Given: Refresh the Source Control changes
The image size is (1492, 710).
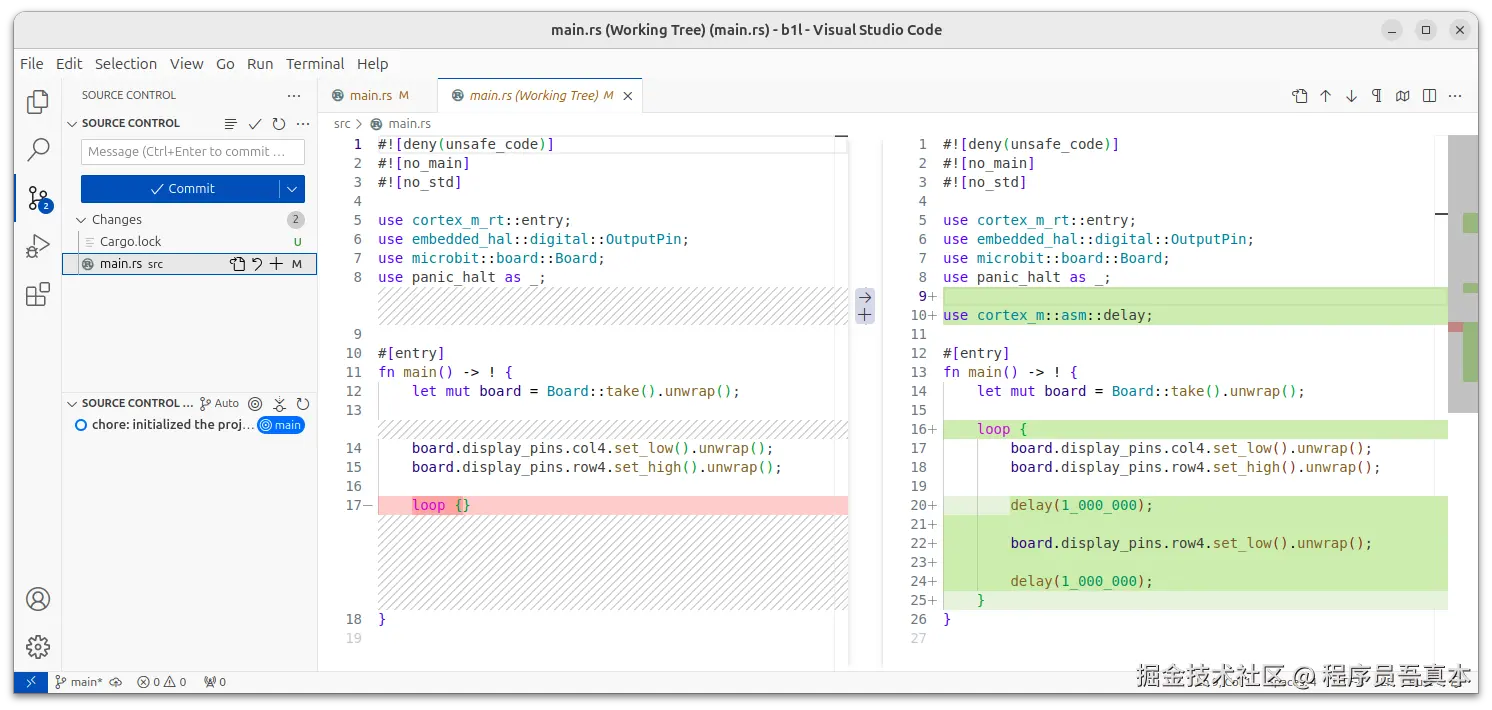Looking at the screenshot, I should tap(279, 124).
